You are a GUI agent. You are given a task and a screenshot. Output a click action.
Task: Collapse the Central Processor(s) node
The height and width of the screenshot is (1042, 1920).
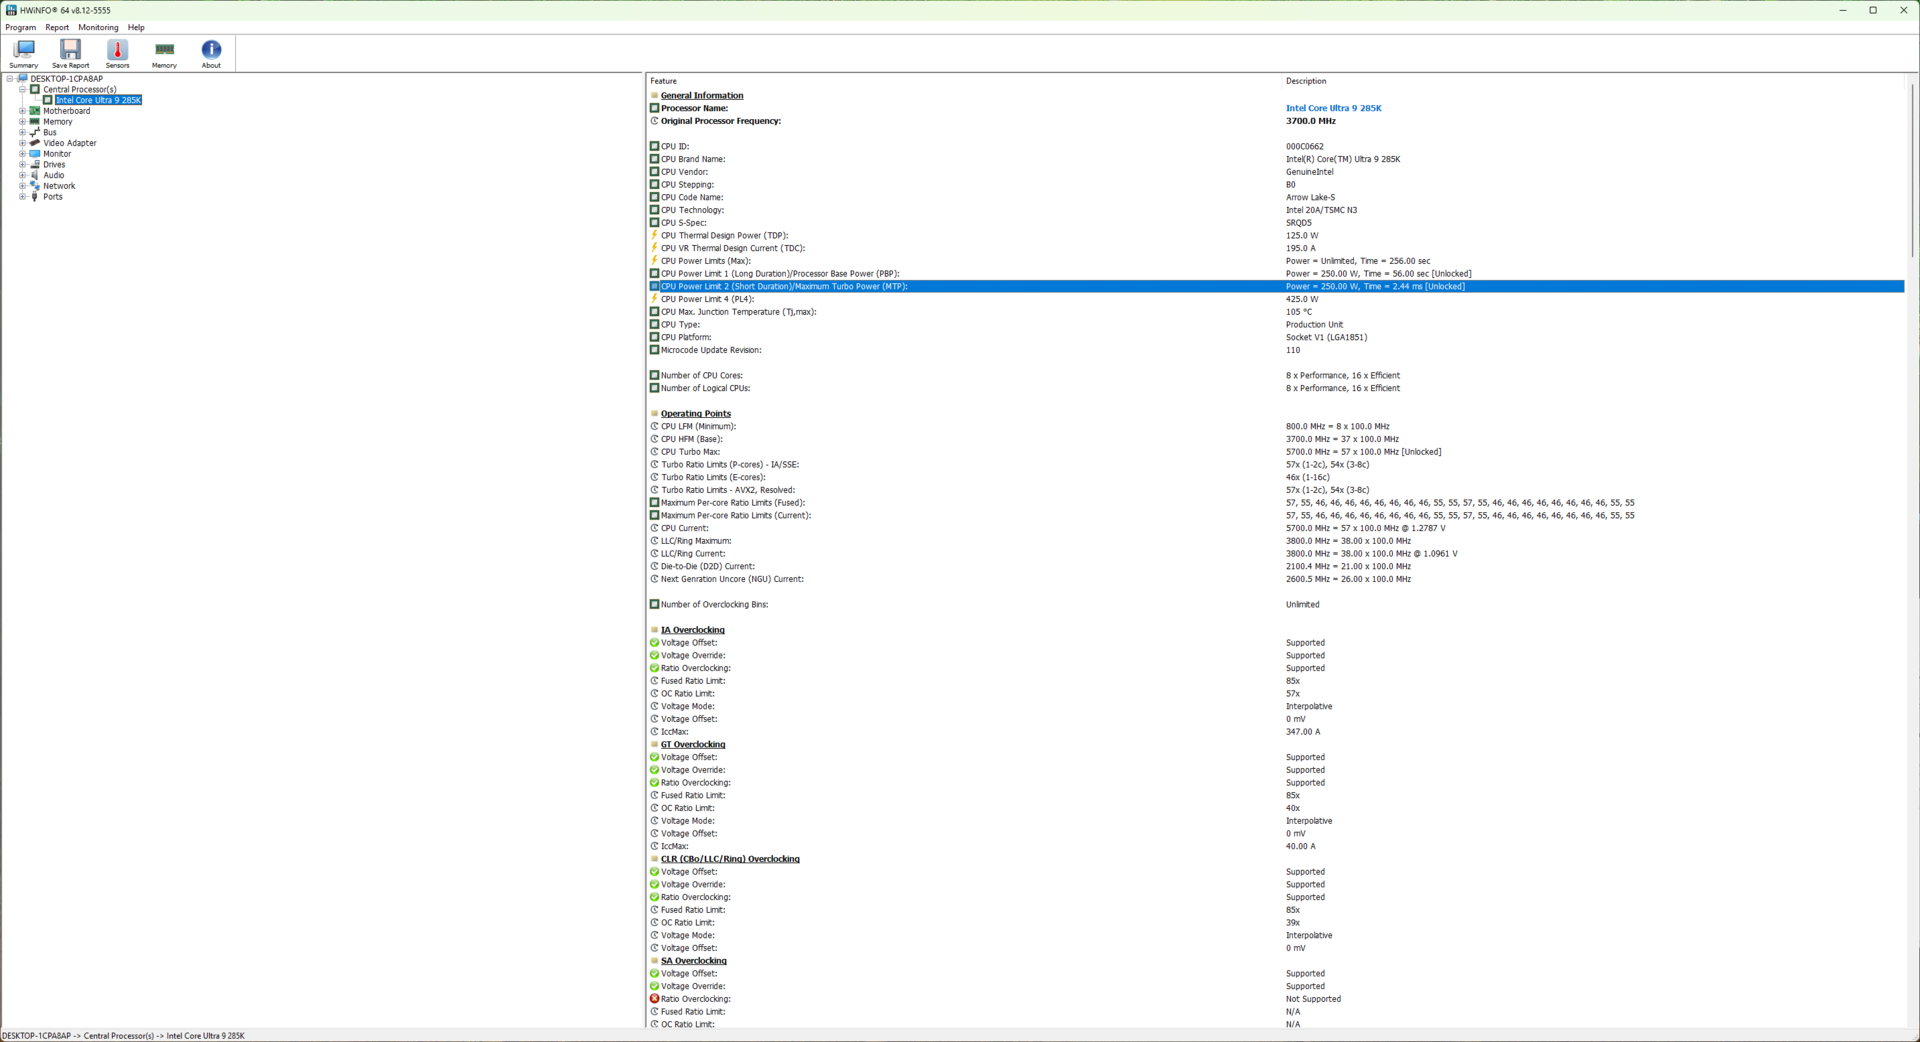[22, 89]
